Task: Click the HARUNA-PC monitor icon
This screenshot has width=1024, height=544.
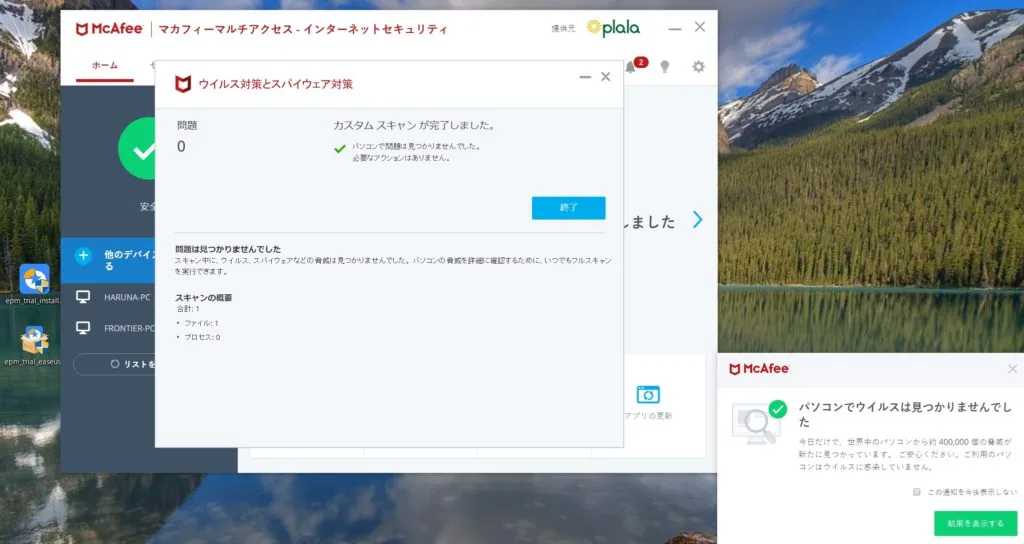Action: (83, 297)
